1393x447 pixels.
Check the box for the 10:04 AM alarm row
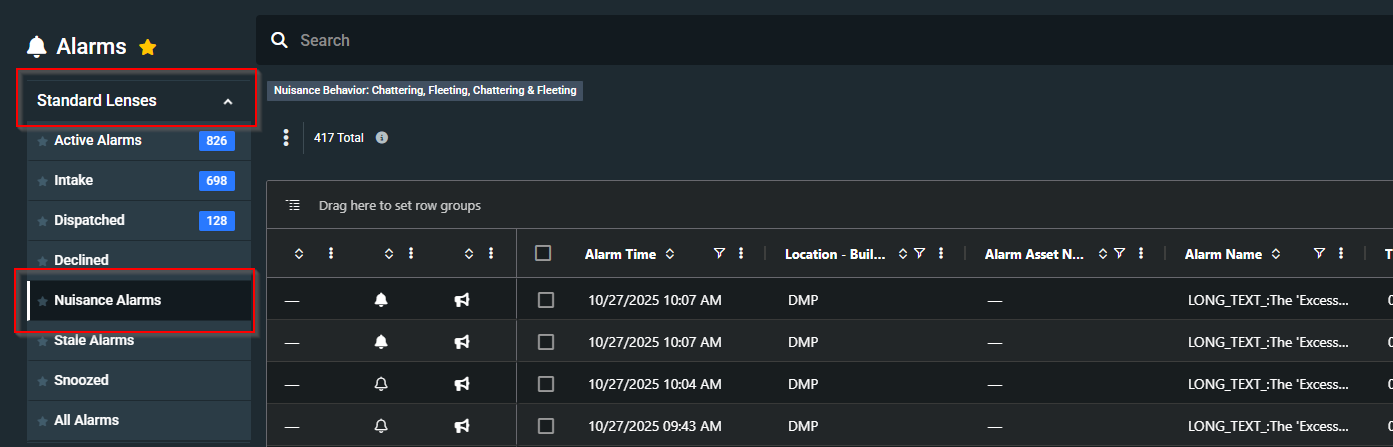click(x=545, y=384)
